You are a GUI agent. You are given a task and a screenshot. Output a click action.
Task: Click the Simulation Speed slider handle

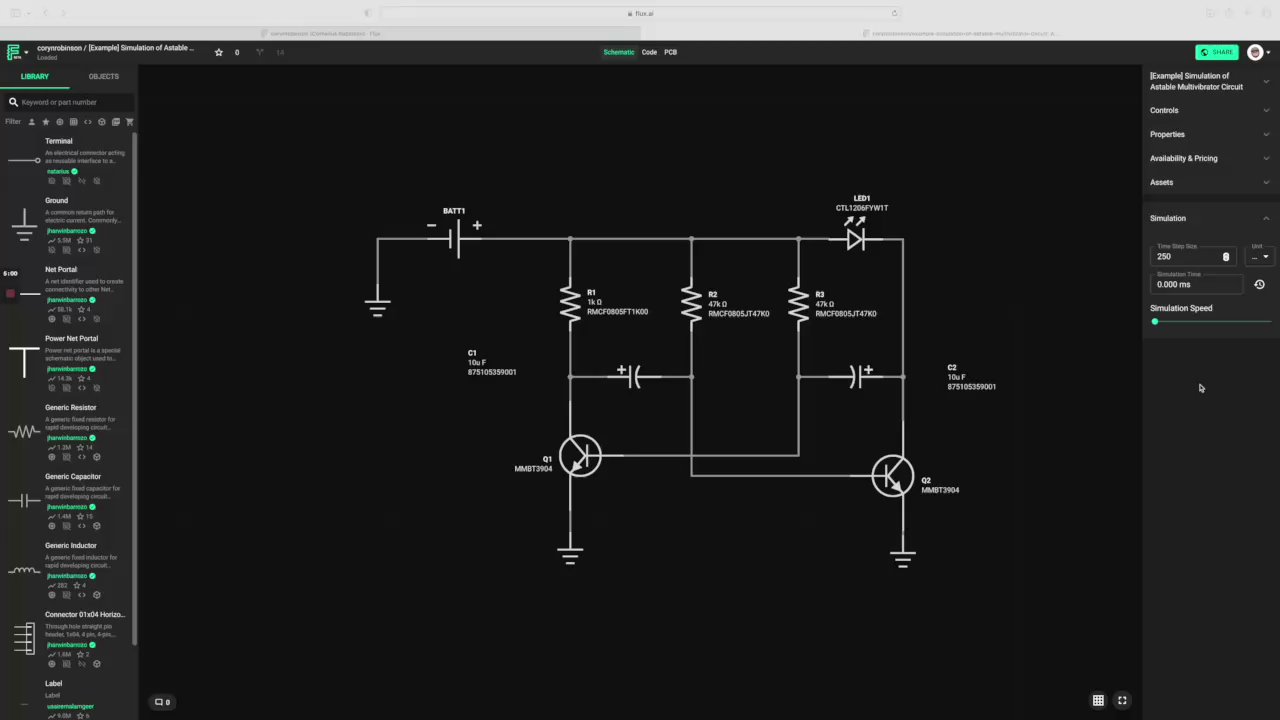pyautogui.click(x=1155, y=321)
